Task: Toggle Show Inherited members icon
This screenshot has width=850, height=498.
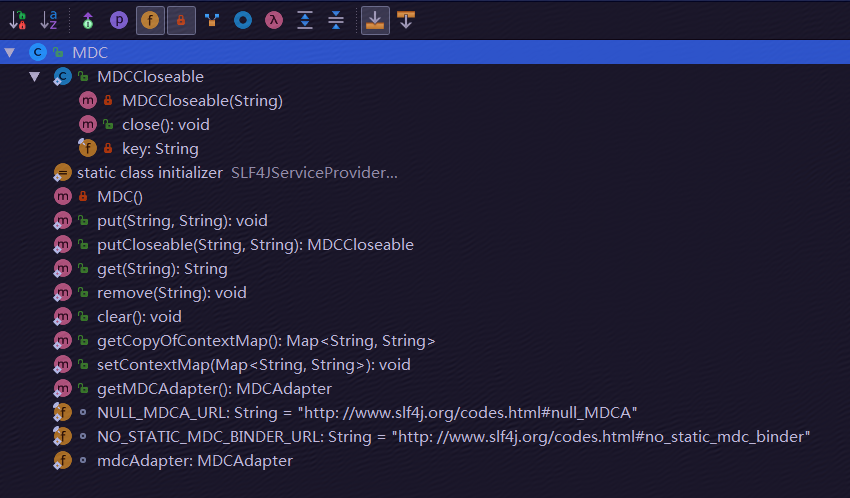Action: coord(88,21)
